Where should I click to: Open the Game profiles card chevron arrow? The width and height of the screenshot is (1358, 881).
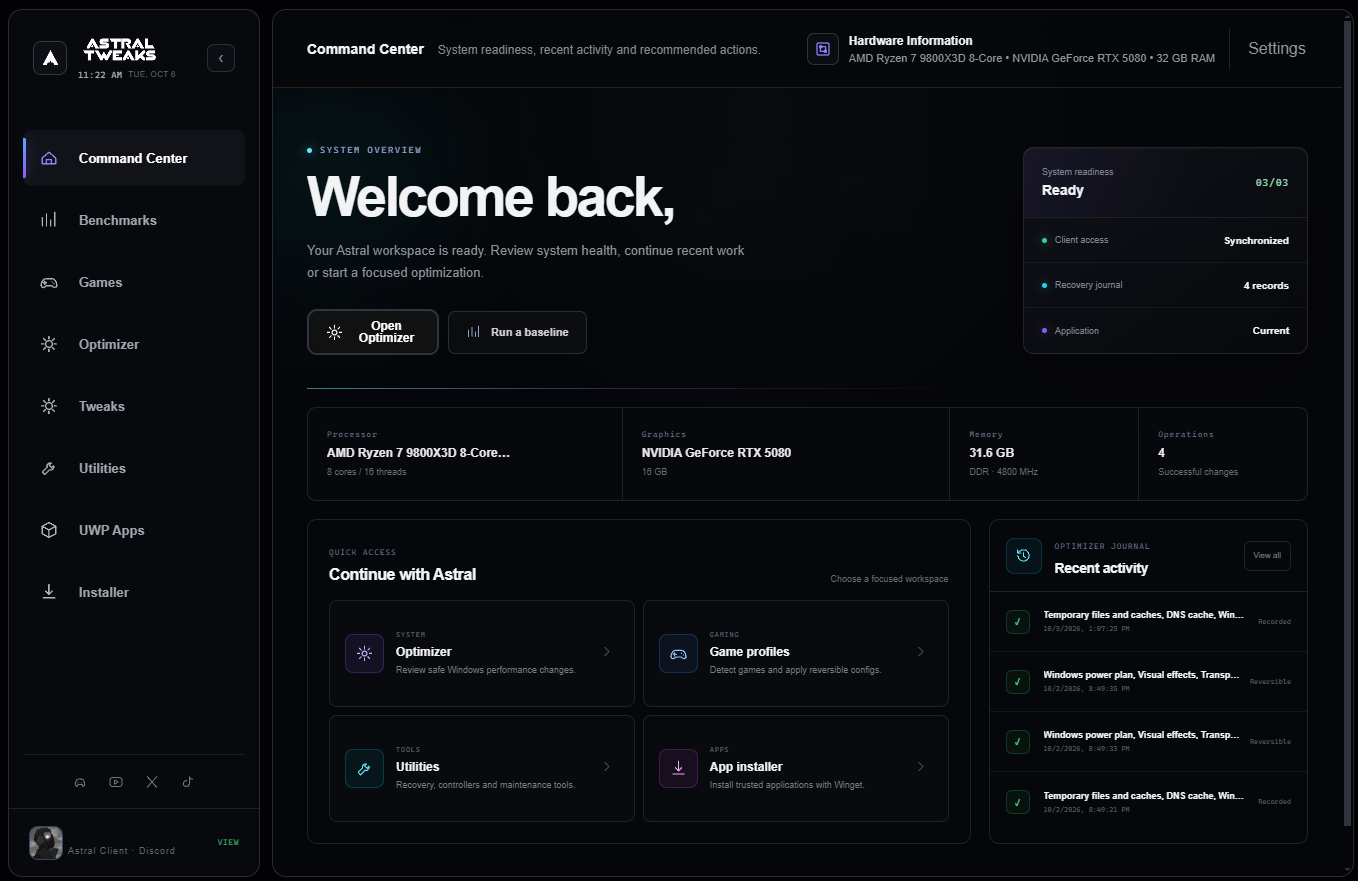920,652
